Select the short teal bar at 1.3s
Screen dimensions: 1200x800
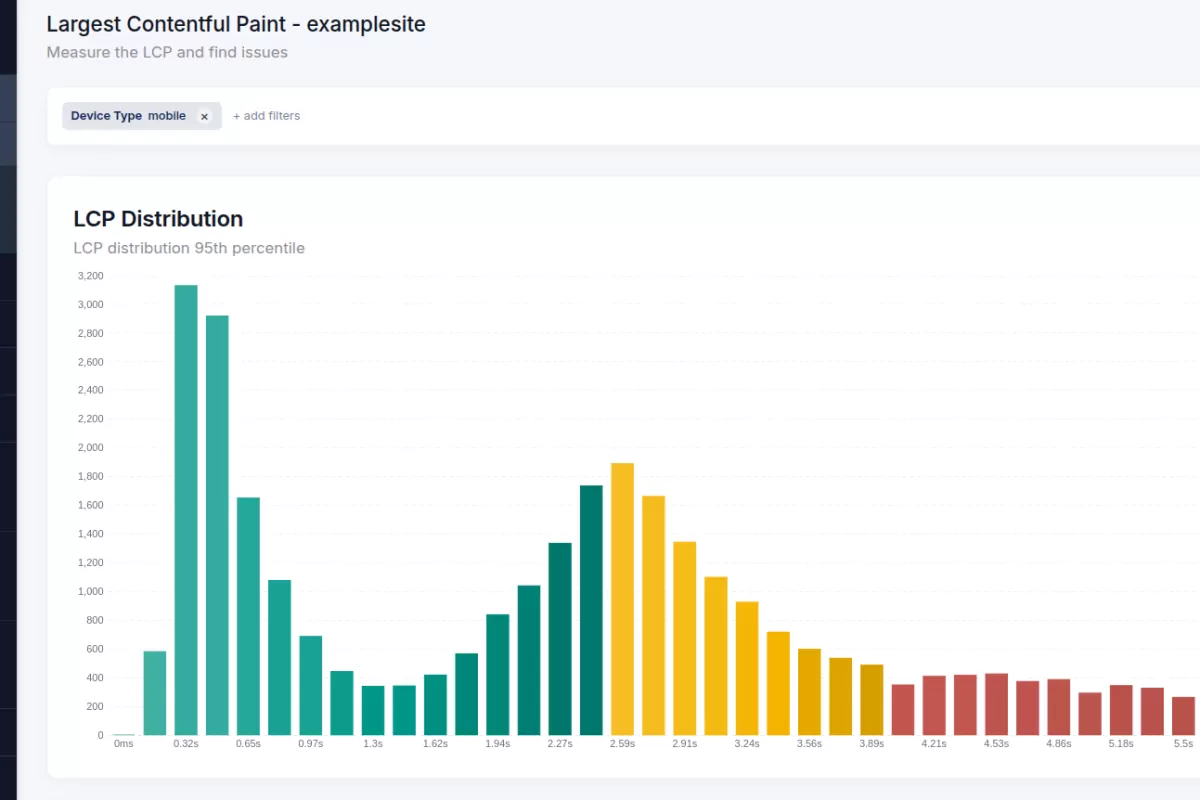coord(373,710)
